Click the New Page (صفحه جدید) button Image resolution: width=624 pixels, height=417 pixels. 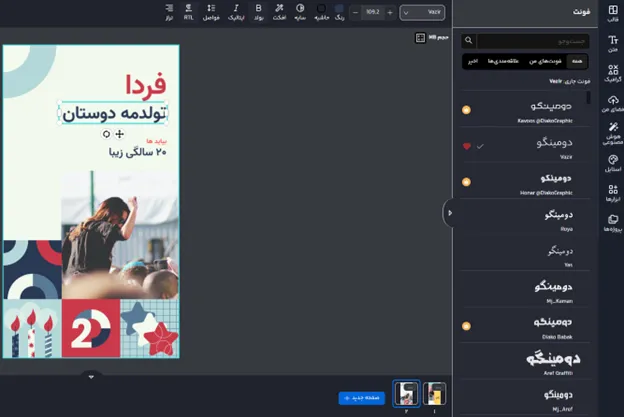[361, 397]
